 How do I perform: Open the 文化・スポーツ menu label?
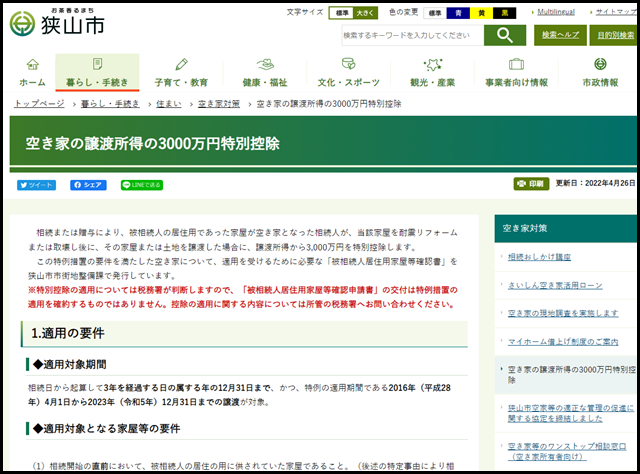point(349,82)
